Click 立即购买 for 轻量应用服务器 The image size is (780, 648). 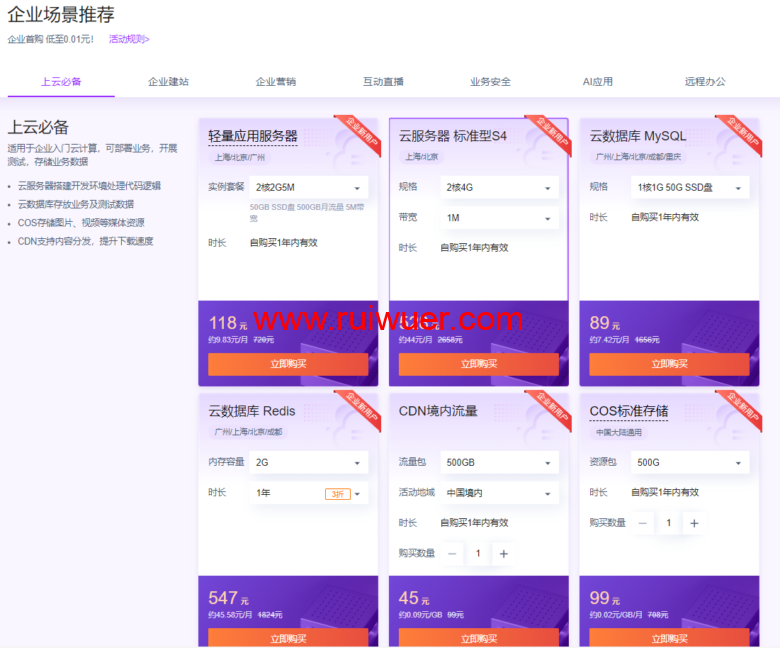(x=288, y=364)
